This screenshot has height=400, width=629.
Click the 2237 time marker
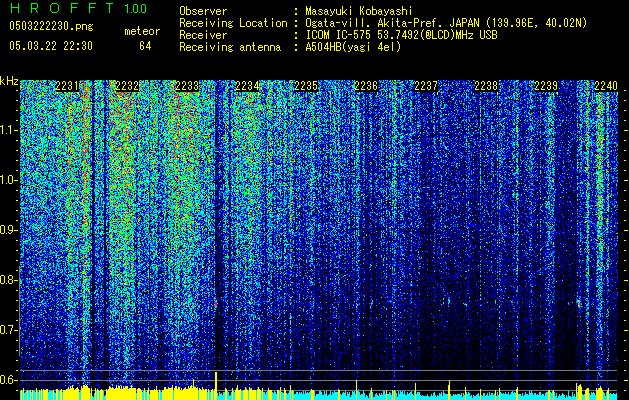point(426,86)
